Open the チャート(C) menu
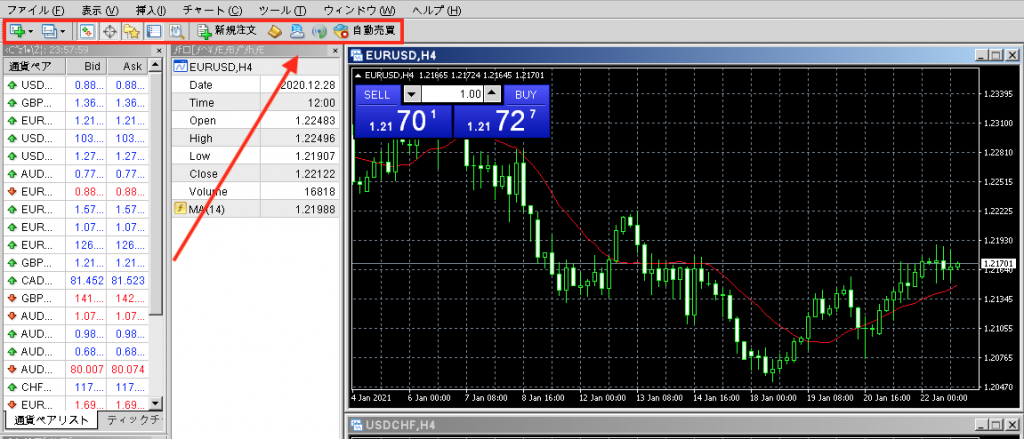The height and width of the screenshot is (439, 1024). point(214,10)
